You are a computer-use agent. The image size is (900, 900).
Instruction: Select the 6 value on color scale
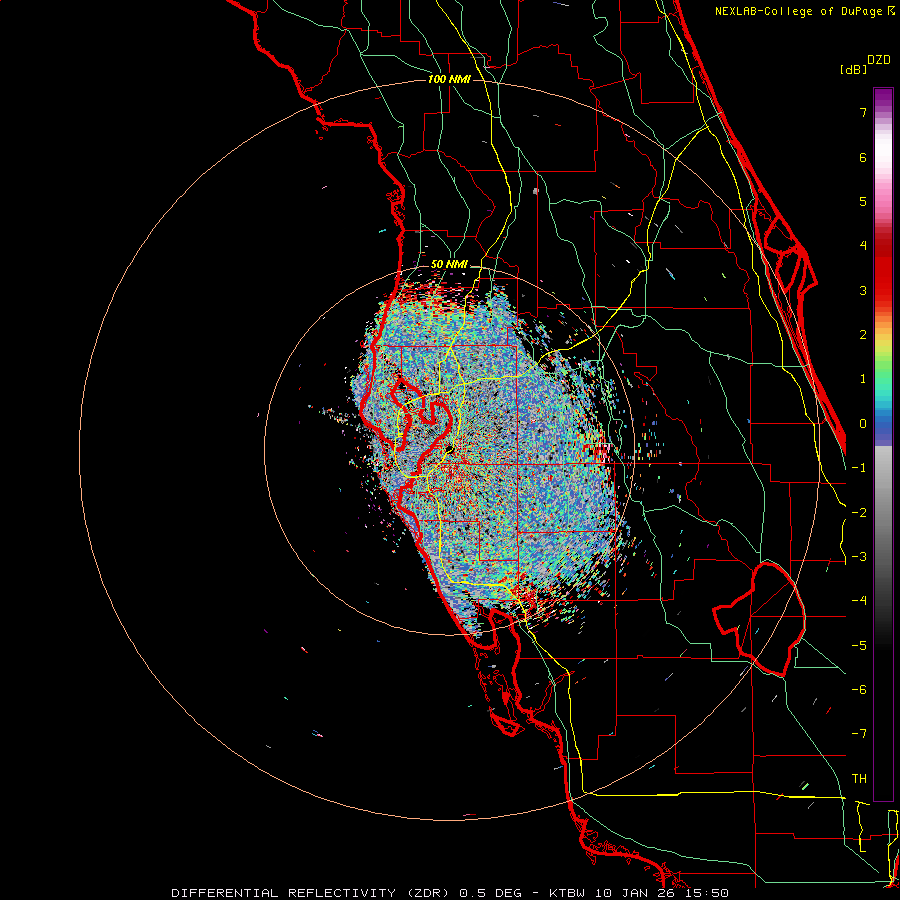[863, 157]
